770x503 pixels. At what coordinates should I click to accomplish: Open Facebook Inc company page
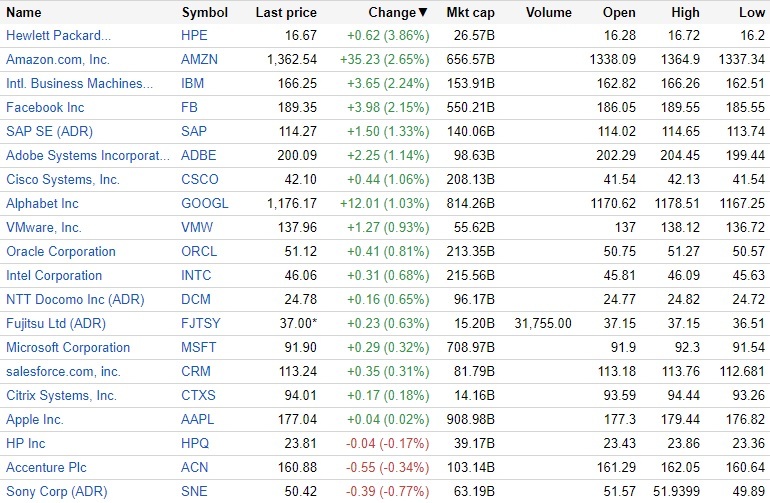[x=45, y=107]
